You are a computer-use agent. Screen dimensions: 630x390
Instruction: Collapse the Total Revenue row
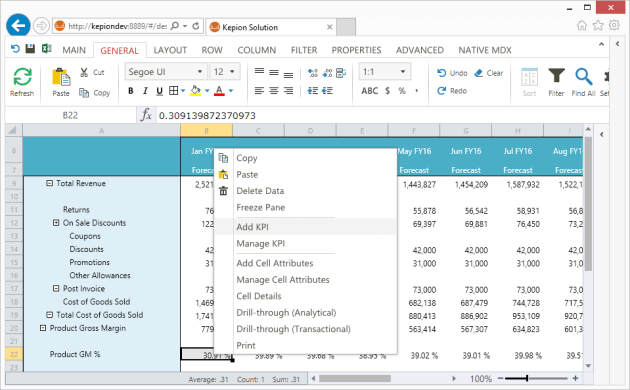click(x=49, y=183)
